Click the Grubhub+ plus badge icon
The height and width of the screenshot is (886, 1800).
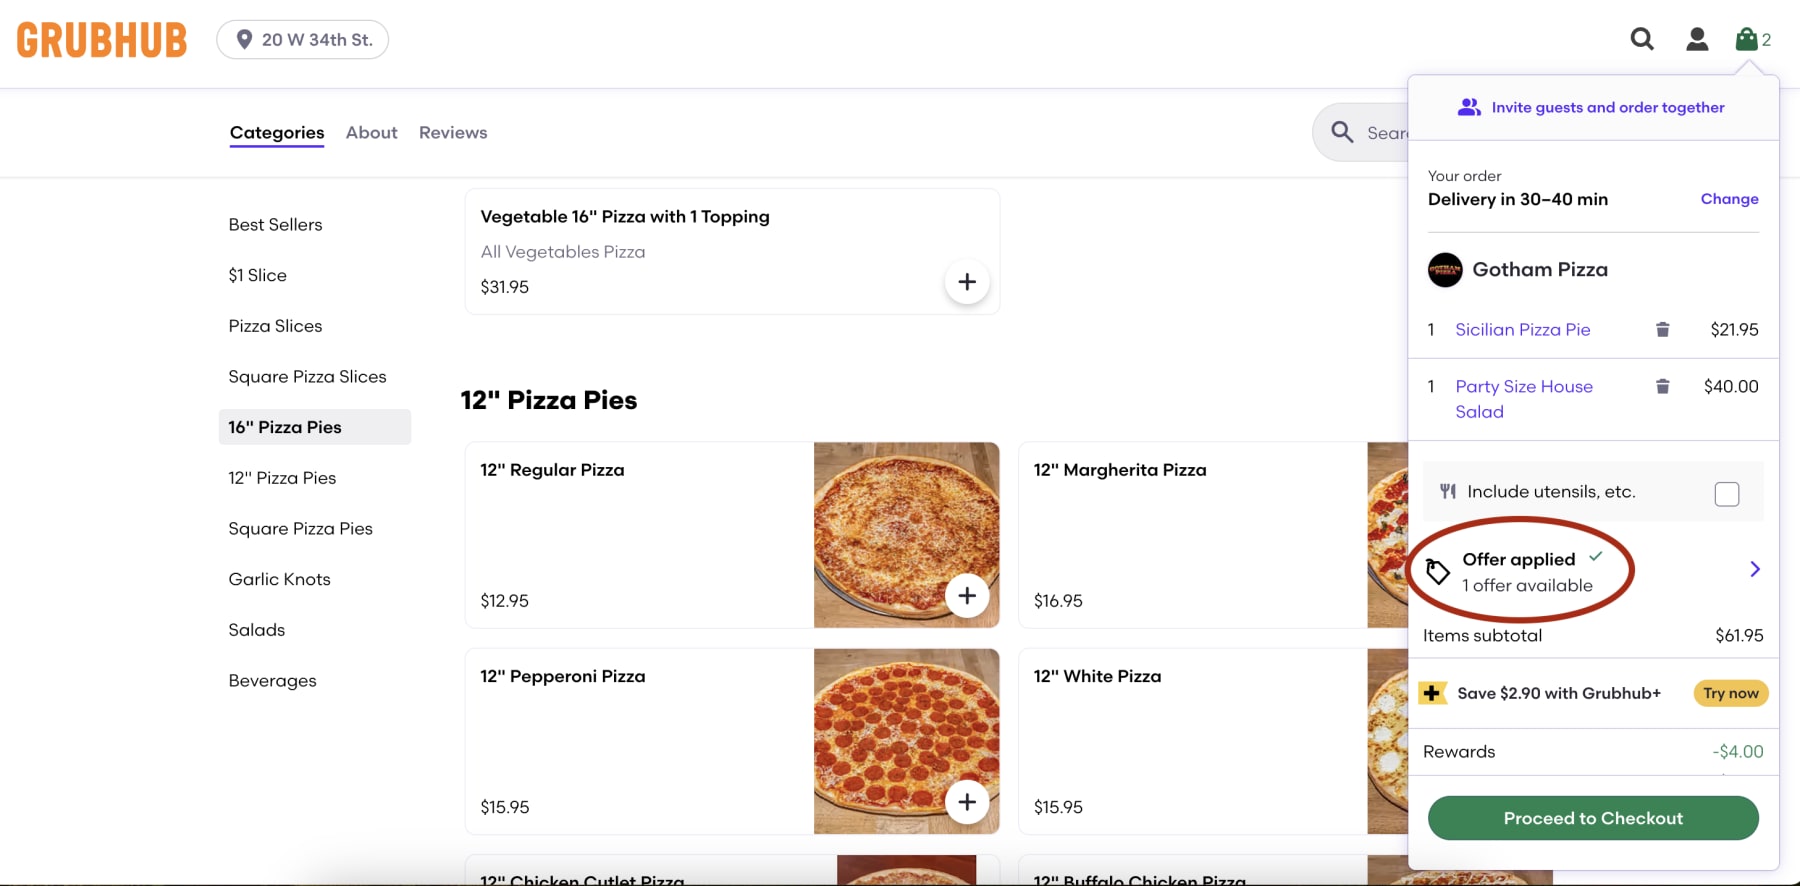[1433, 693]
